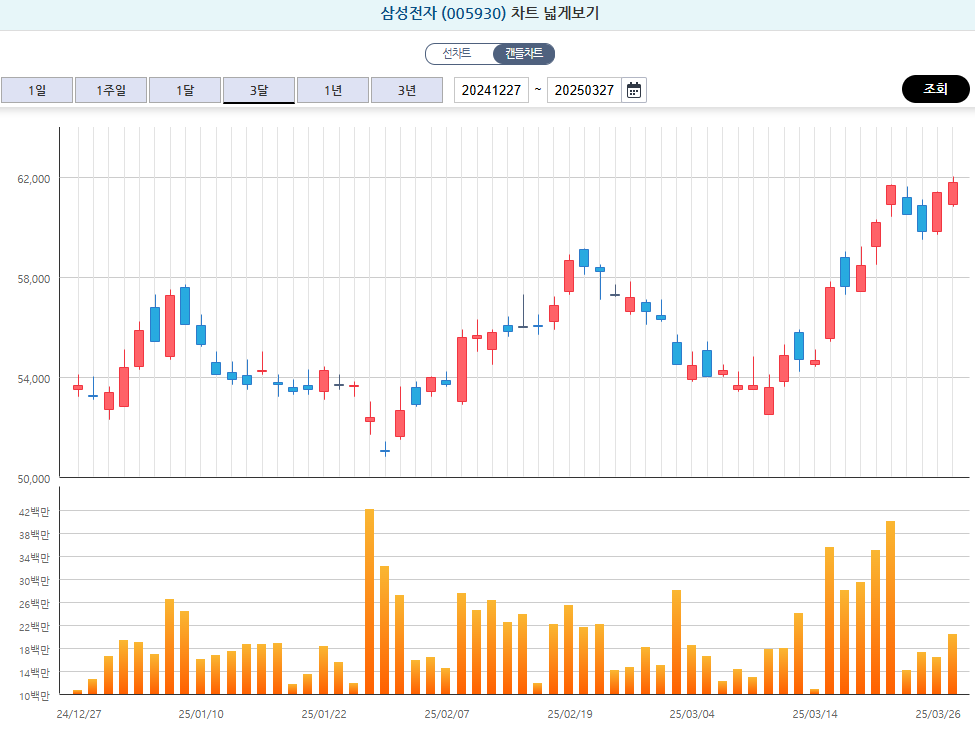Click the 54,000 price axis label

(x=34, y=379)
